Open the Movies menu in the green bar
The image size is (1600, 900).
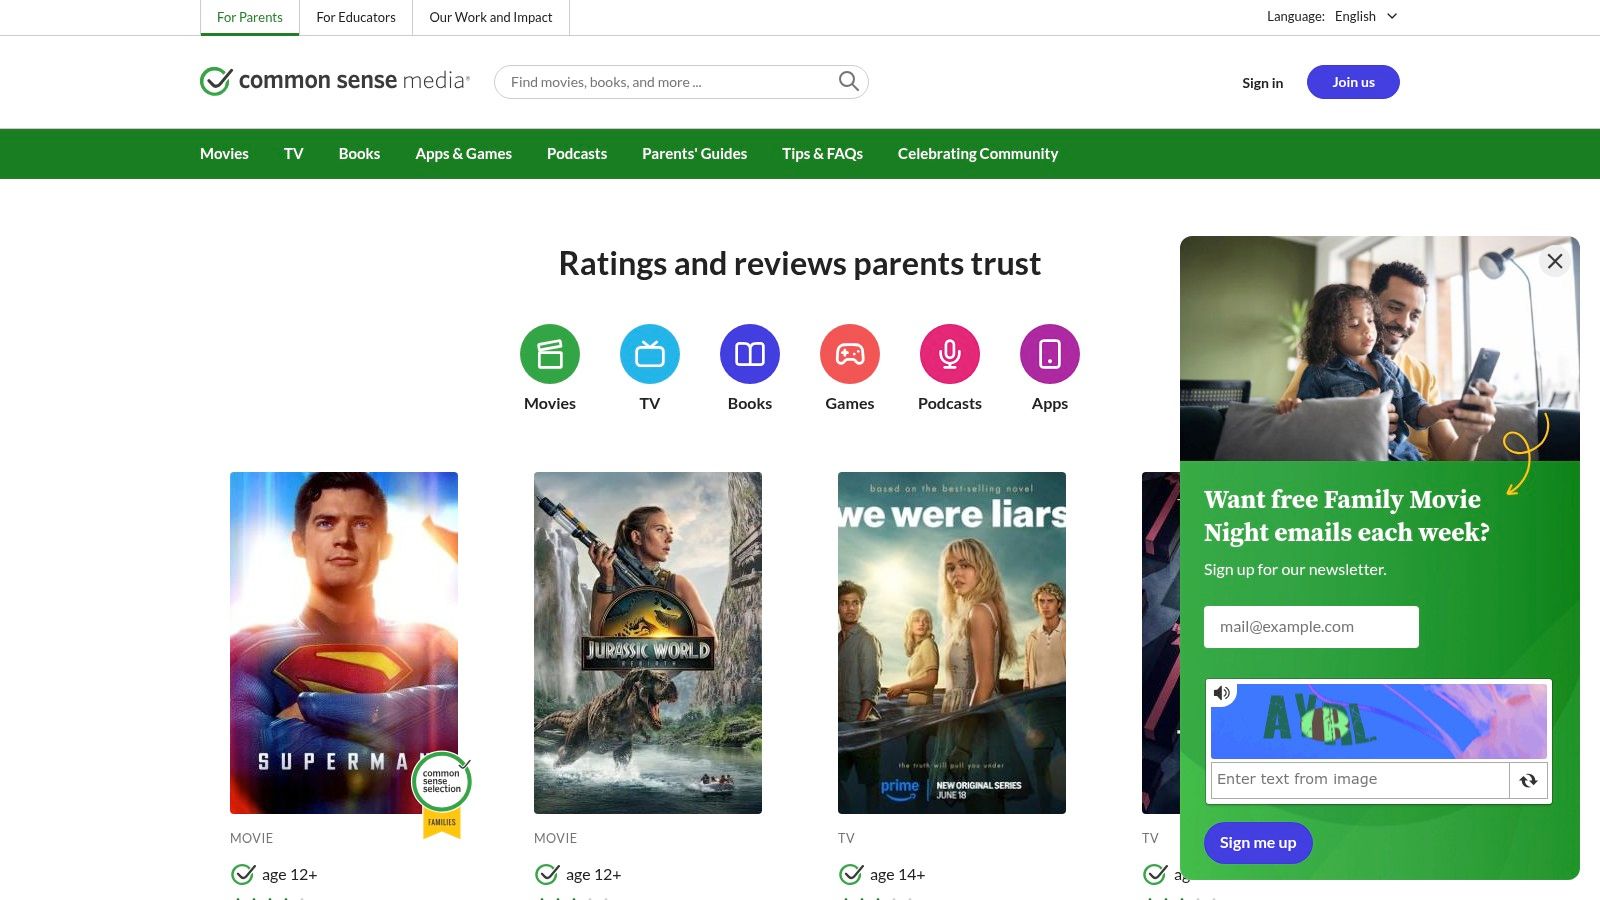pyautogui.click(x=224, y=154)
